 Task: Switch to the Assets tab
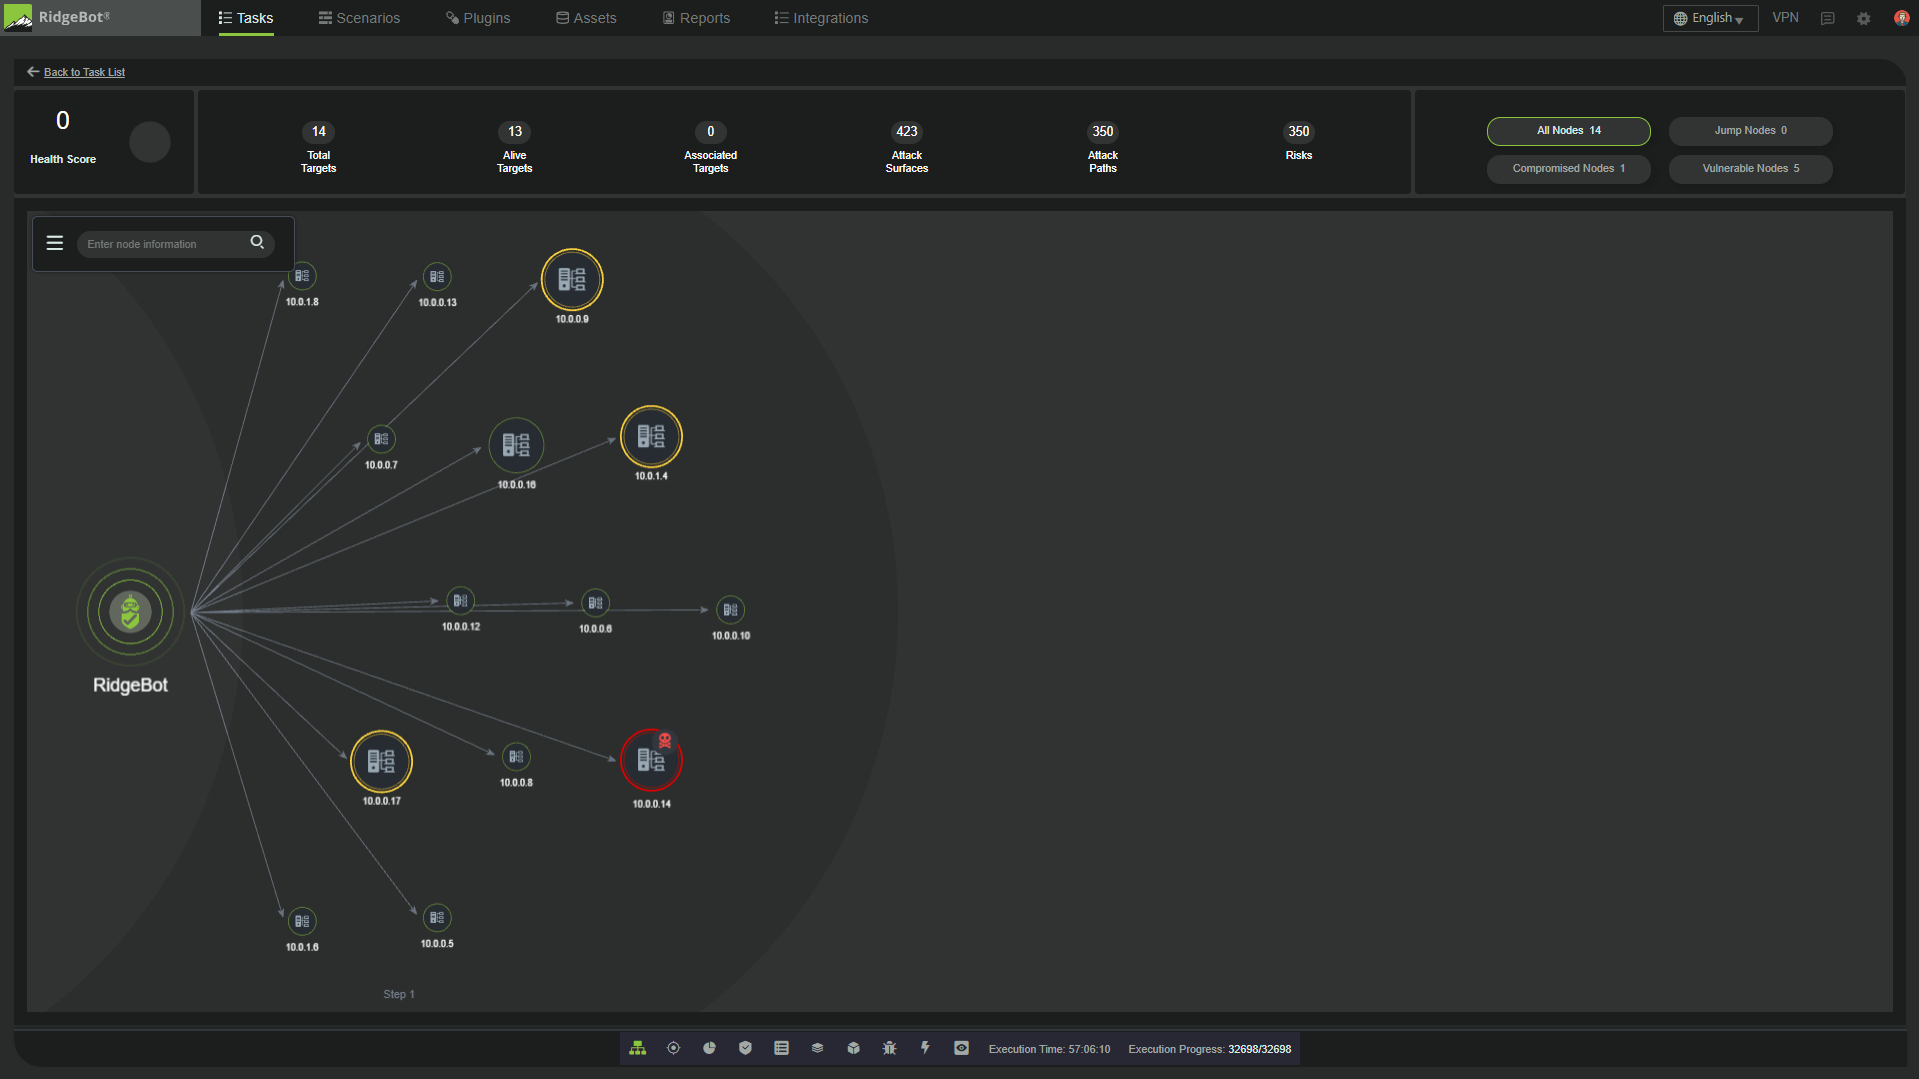pyautogui.click(x=586, y=18)
